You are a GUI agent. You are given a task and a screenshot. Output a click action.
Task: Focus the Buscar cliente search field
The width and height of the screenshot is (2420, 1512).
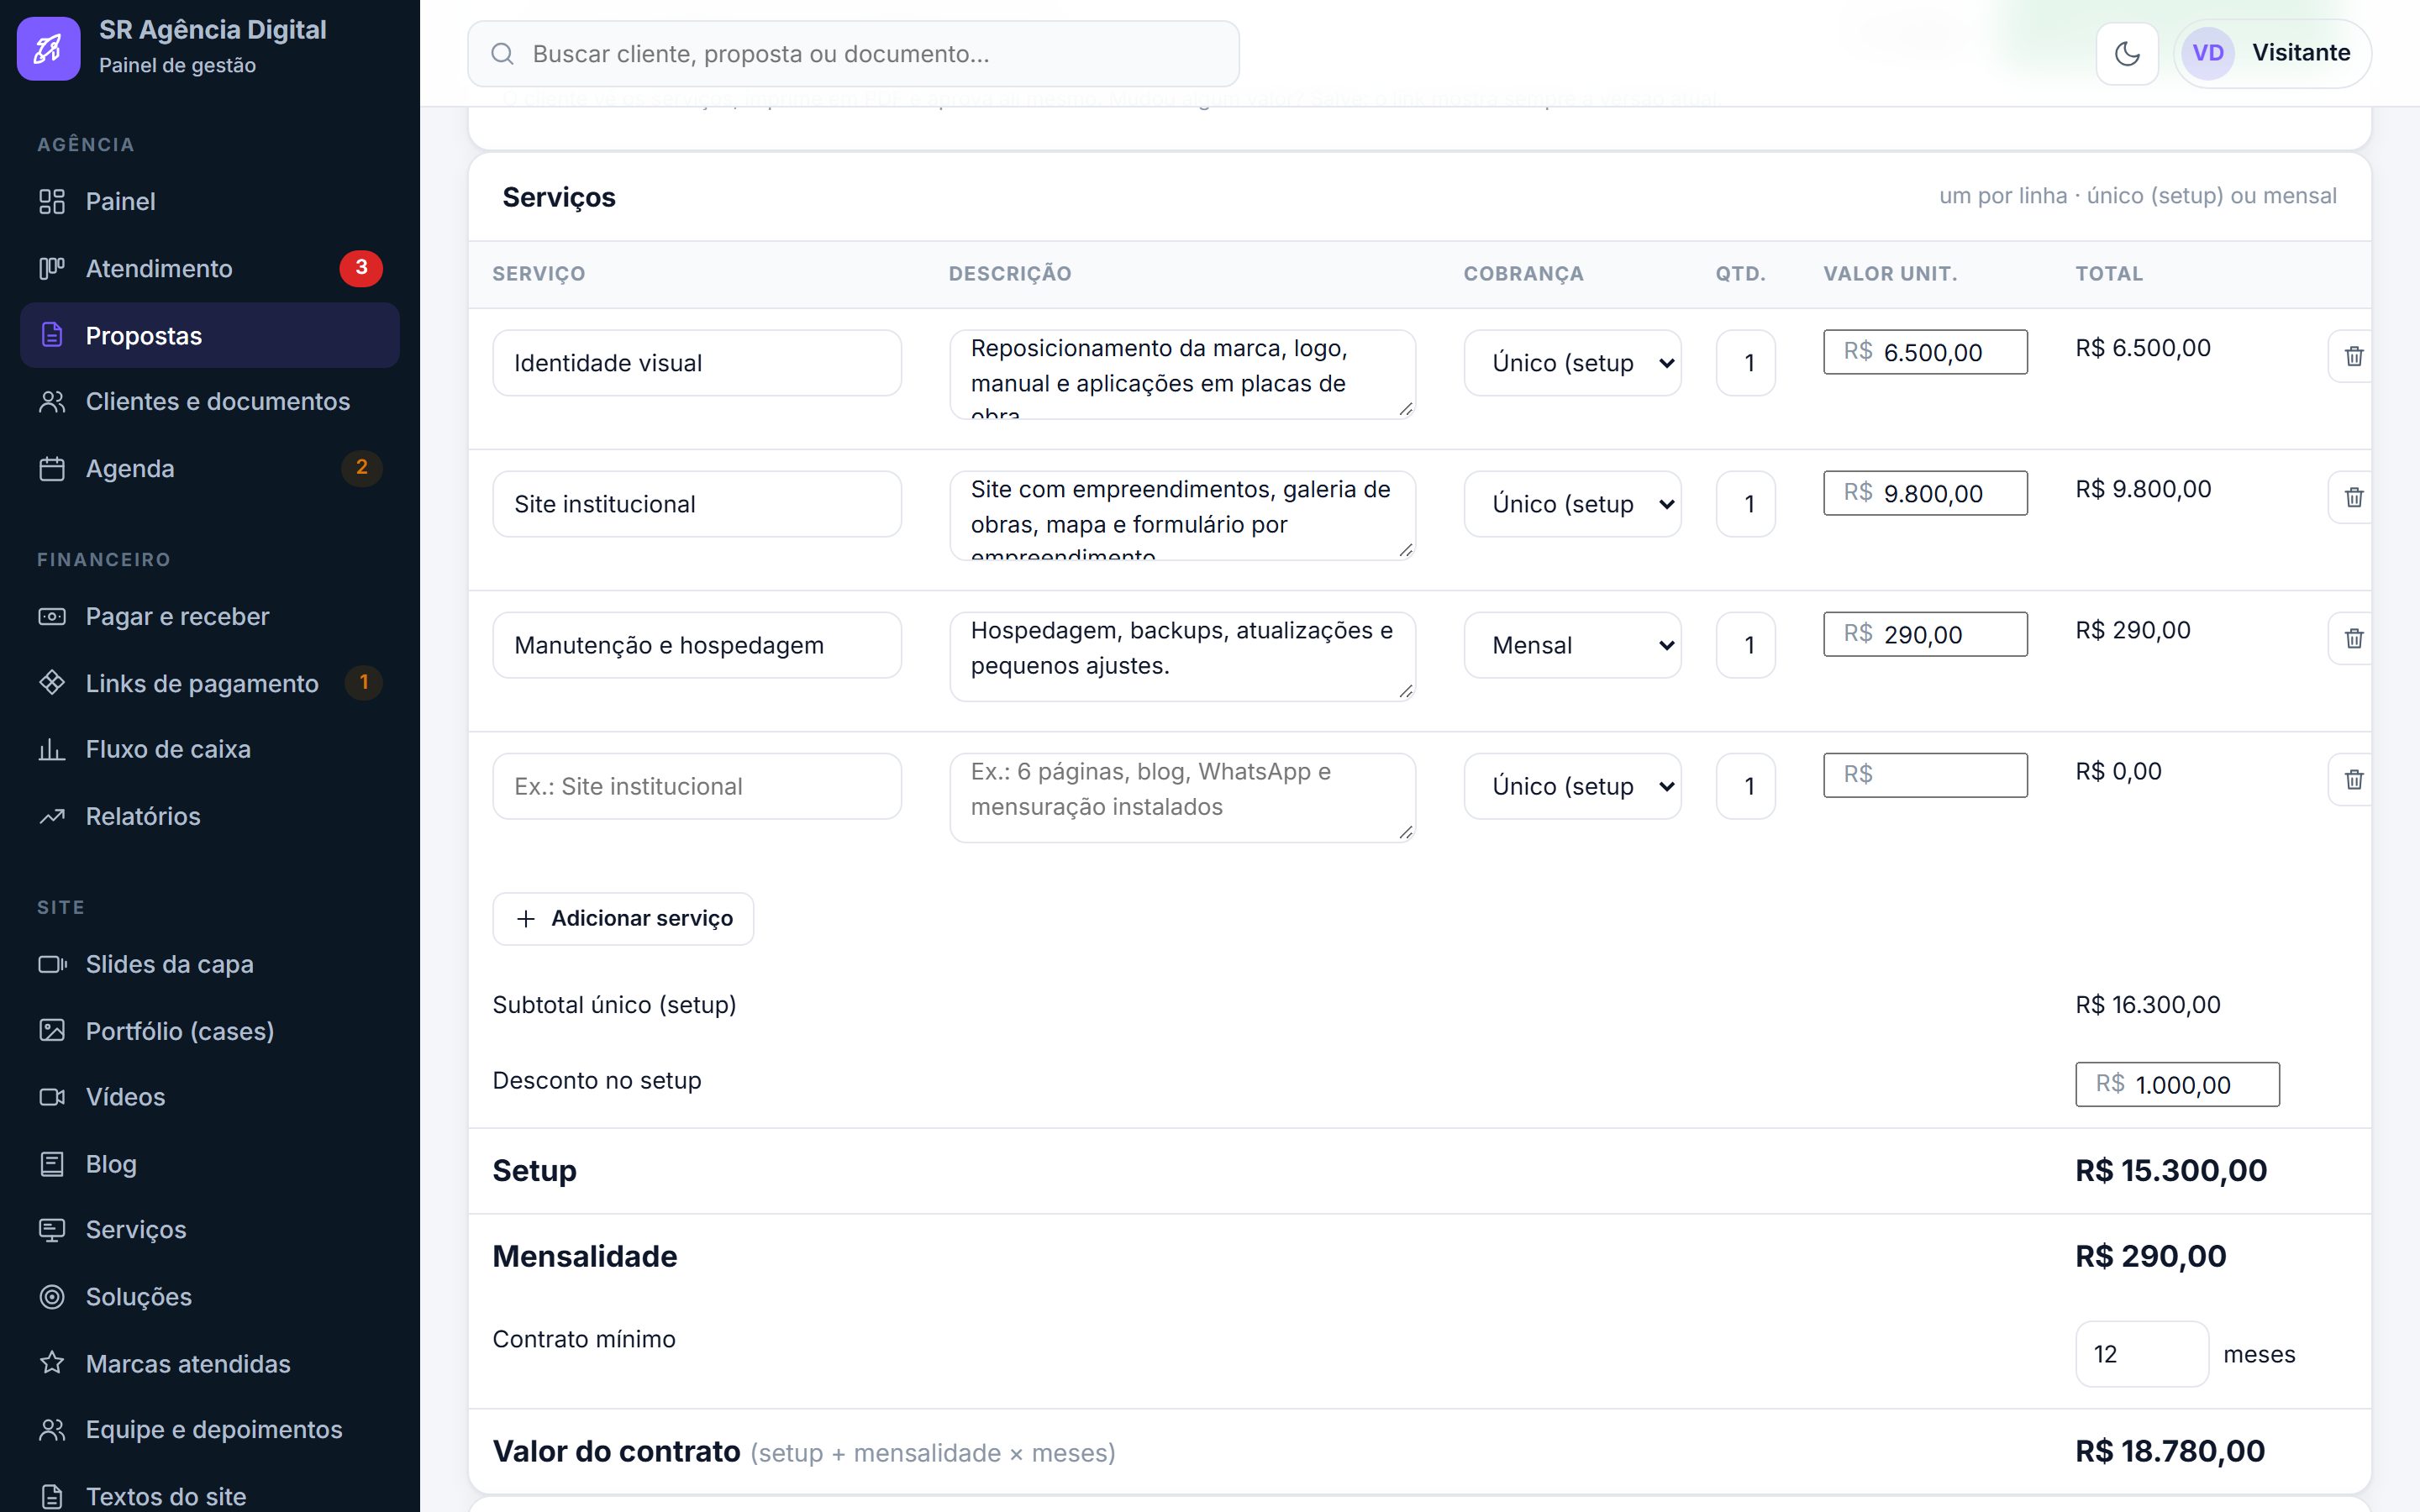pyautogui.click(x=853, y=54)
